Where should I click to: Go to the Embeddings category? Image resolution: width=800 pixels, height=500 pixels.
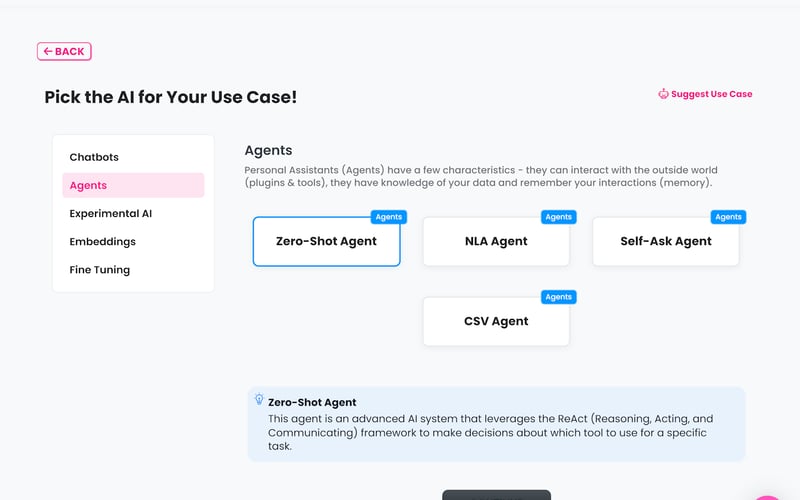coord(102,241)
